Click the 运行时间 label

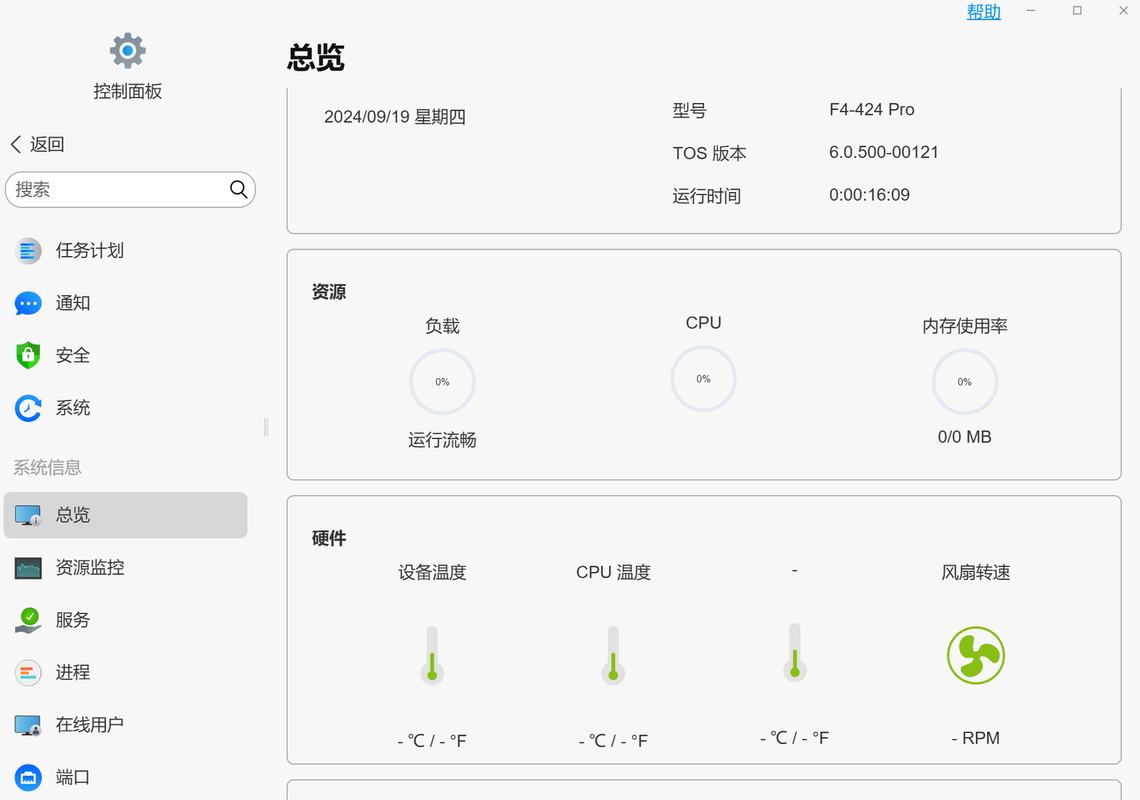(707, 196)
